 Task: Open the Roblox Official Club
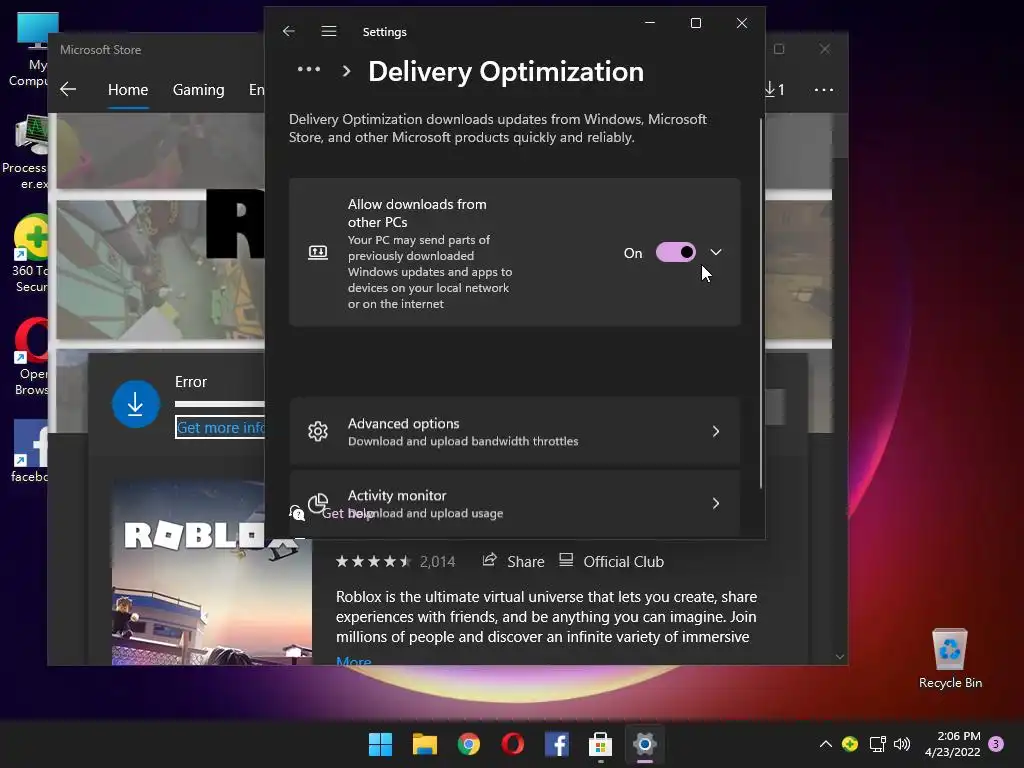point(612,562)
